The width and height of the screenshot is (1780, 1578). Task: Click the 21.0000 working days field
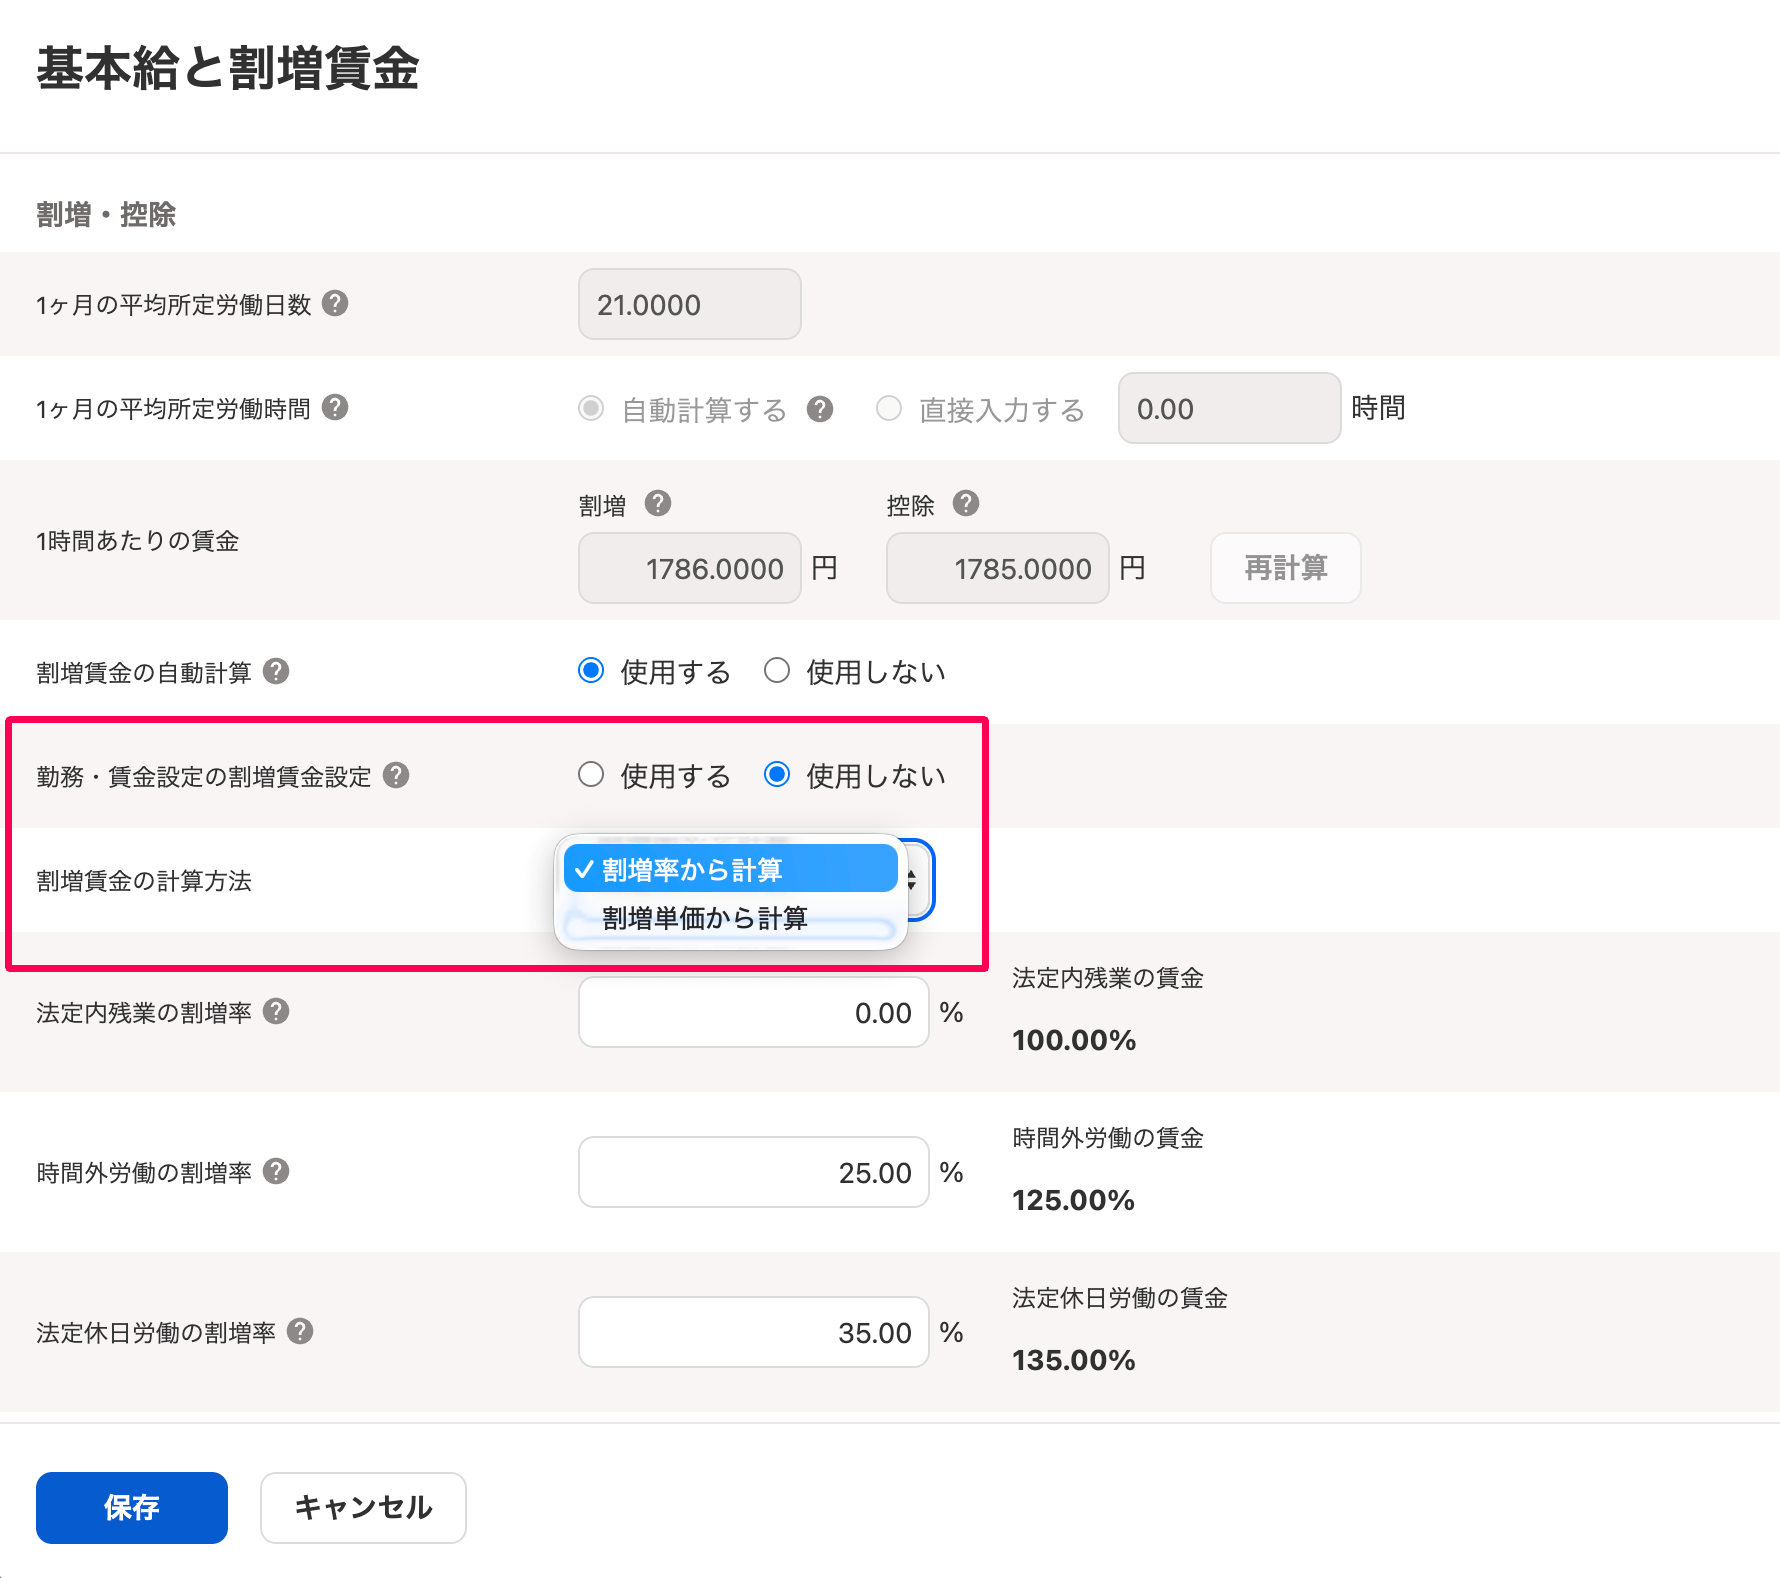click(x=690, y=304)
